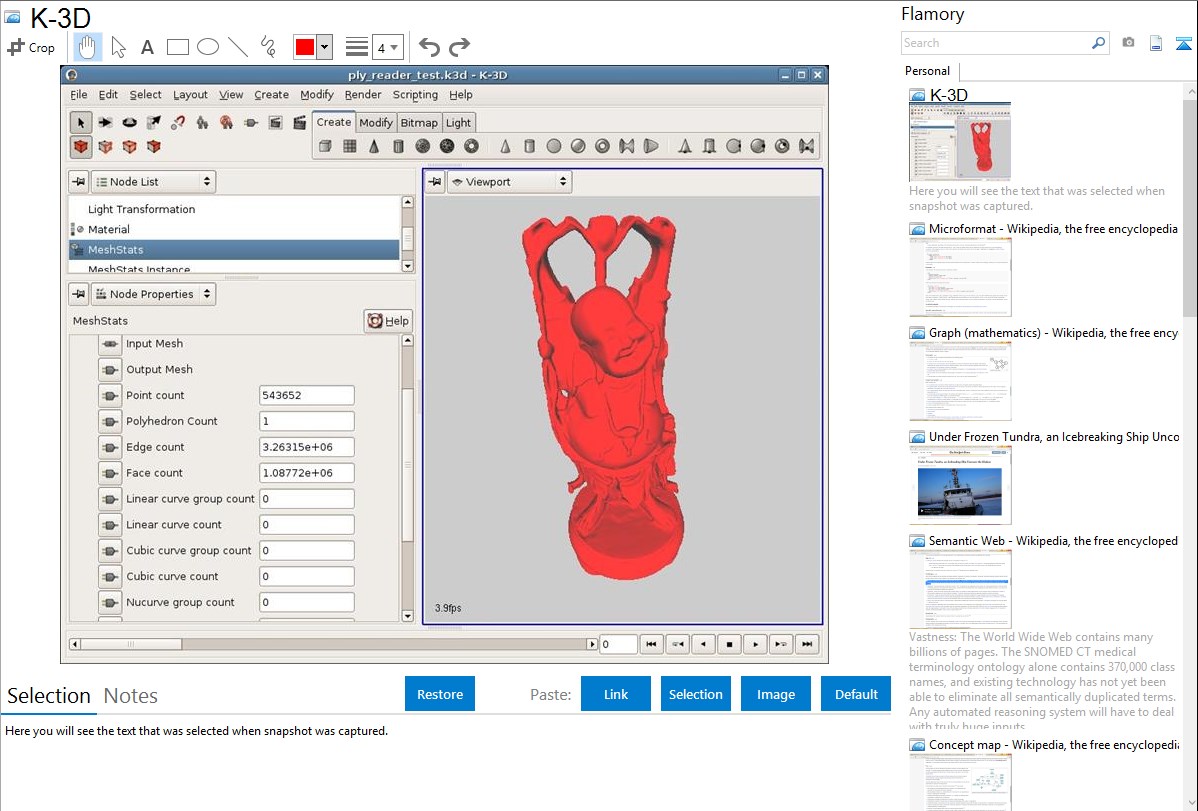Image resolution: width=1198 pixels, height=811 pixels.
Task: Choose the text annotation tool
Action: [x=147, y=47]
